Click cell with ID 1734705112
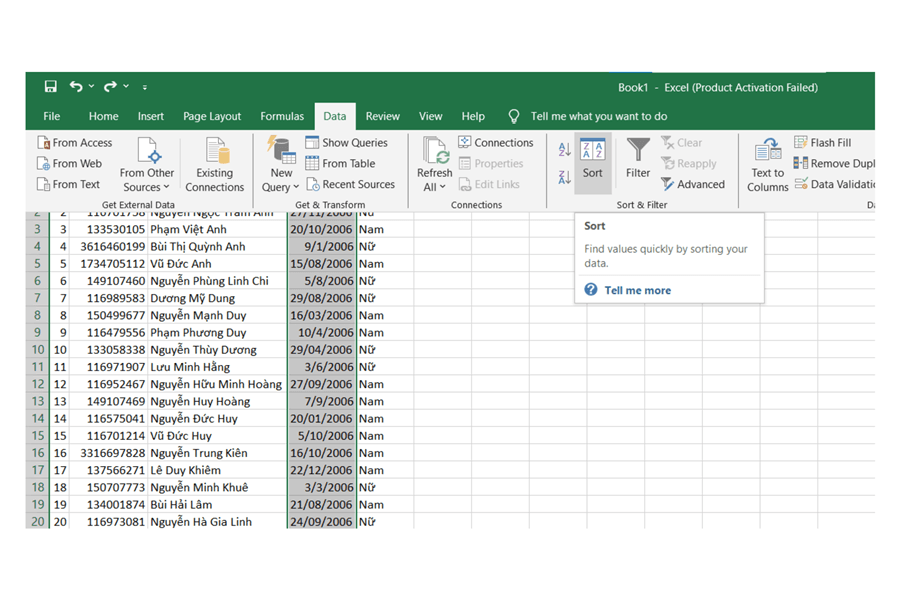Image resolution: width=900 pixels, height=600 pixels. (108, 264)
